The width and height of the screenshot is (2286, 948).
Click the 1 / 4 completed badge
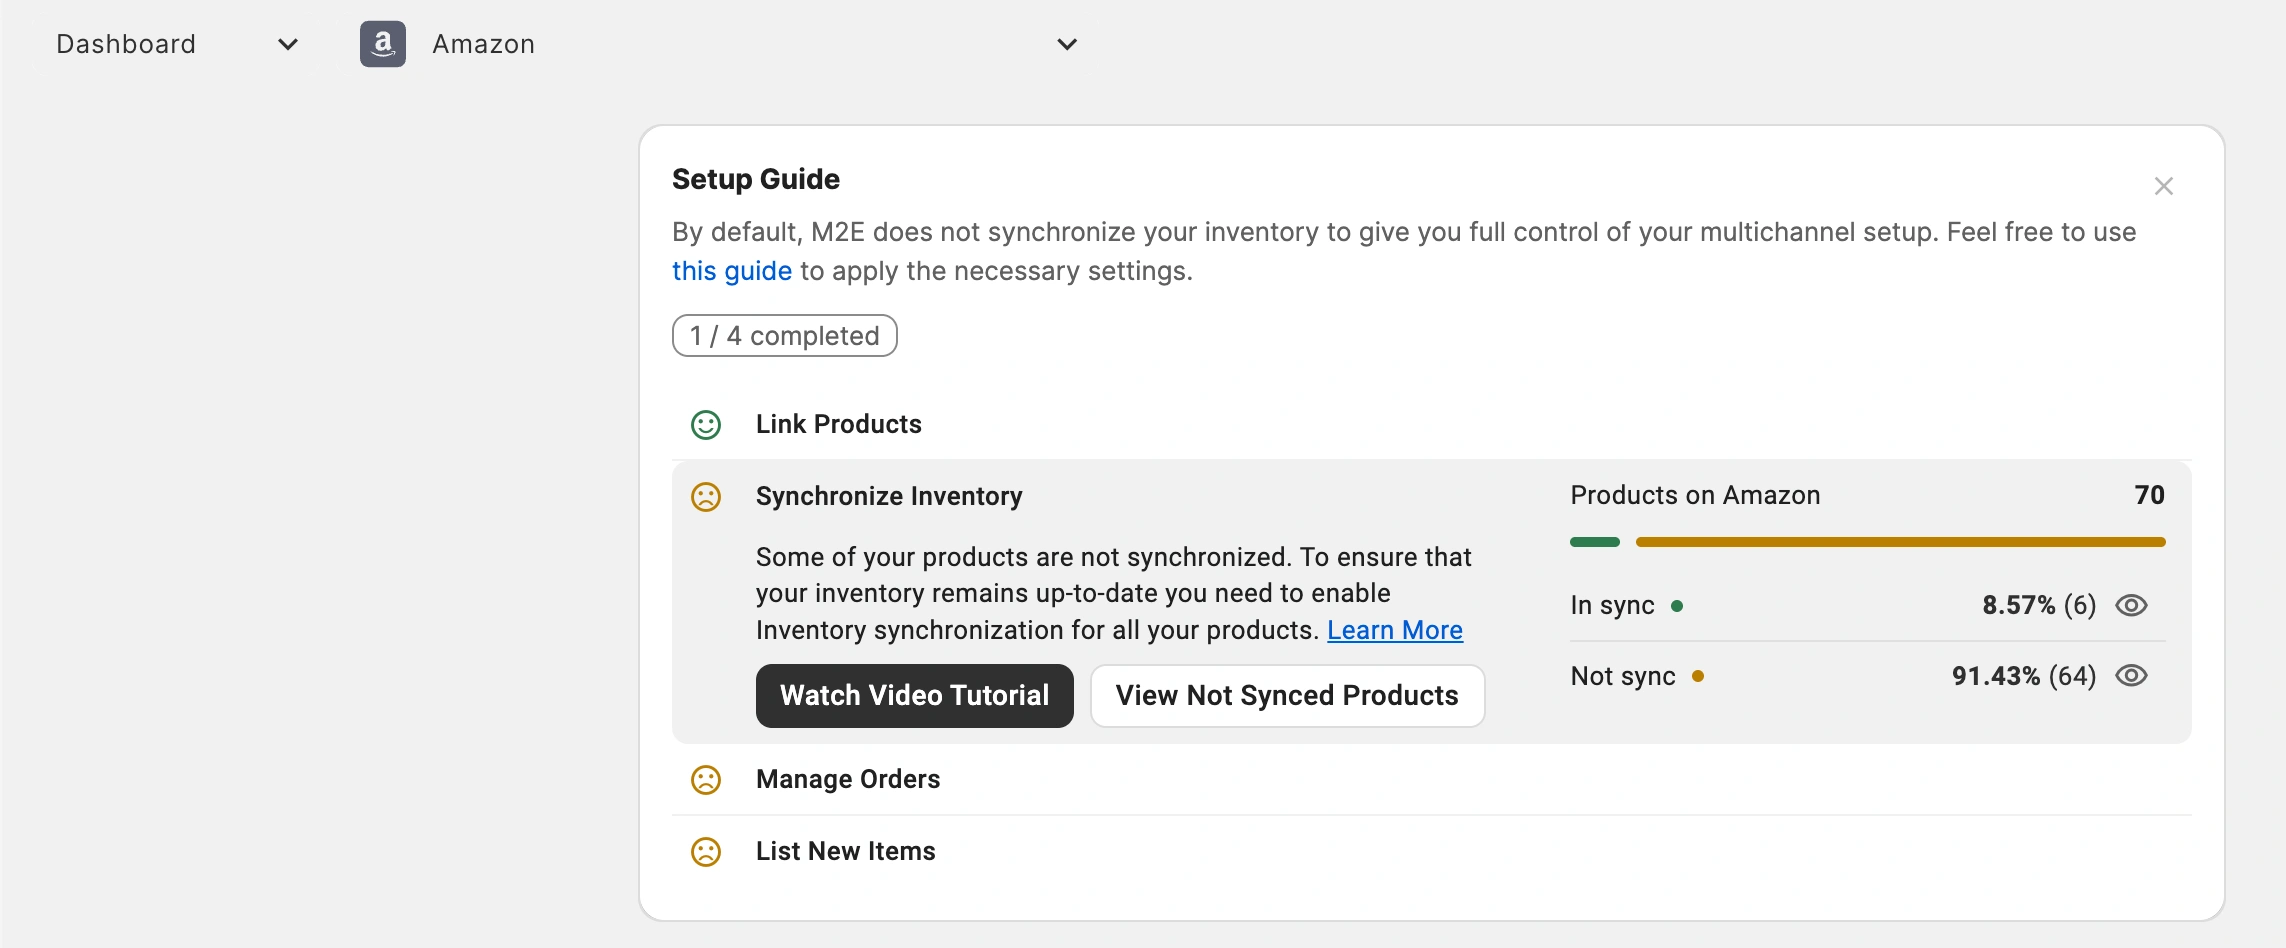[x=784, y=335]
